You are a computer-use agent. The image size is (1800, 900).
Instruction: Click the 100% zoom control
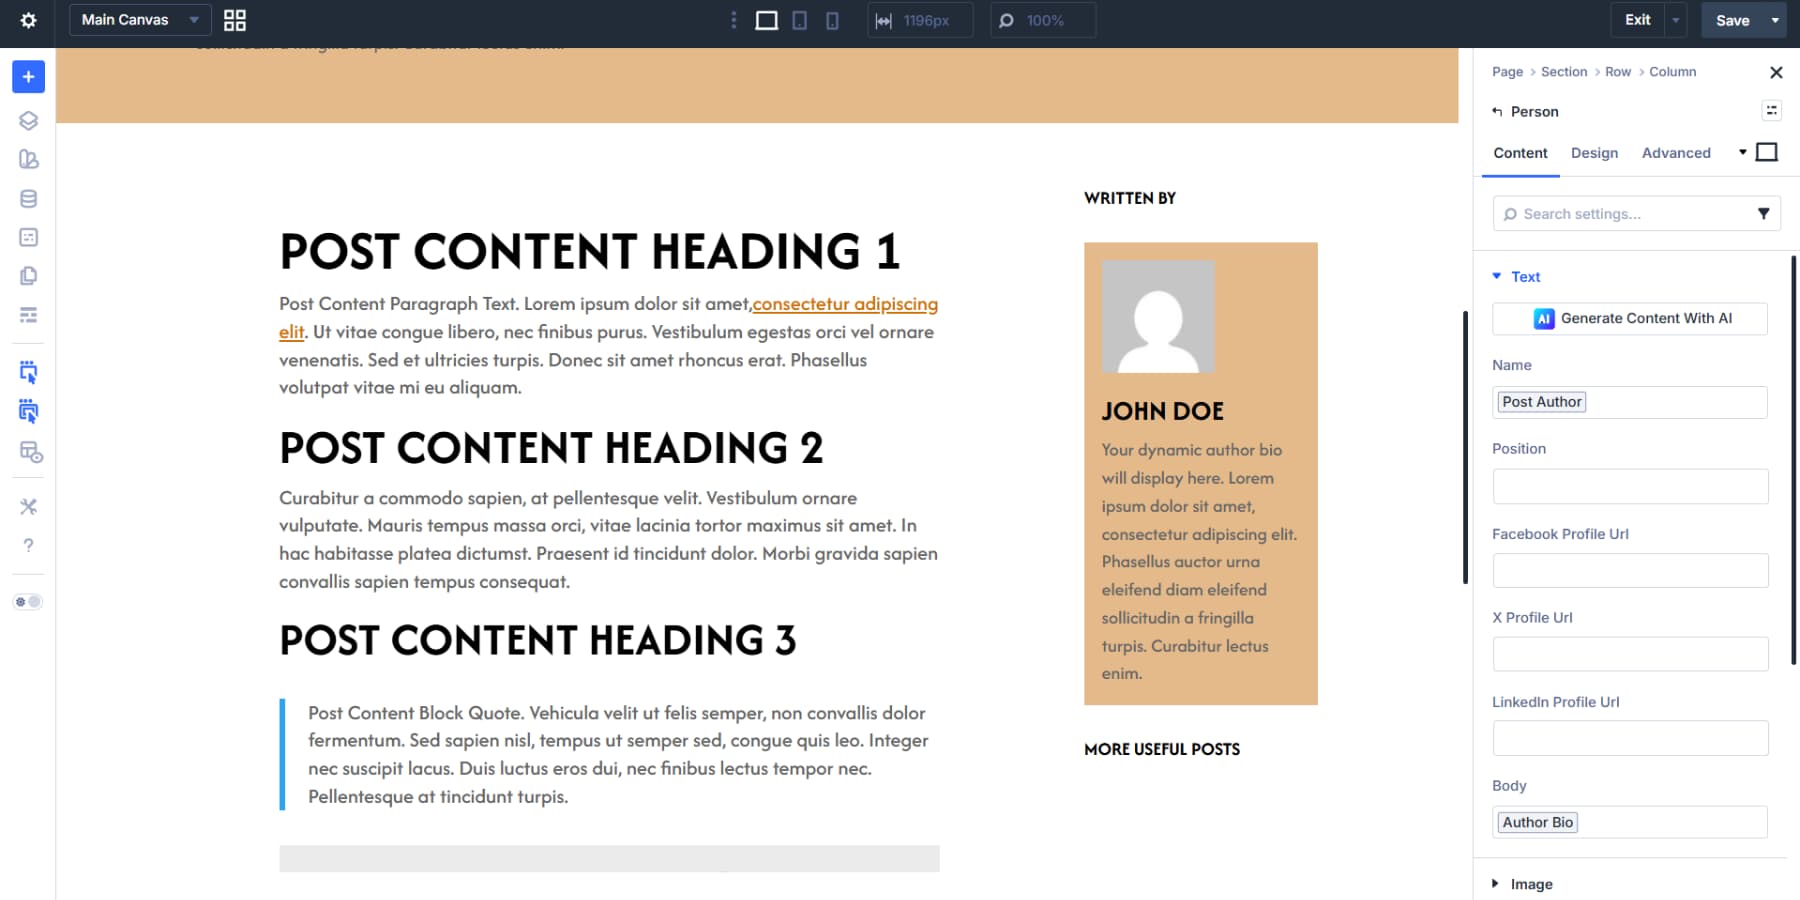pyautogui.click(x=1042, y=20)
